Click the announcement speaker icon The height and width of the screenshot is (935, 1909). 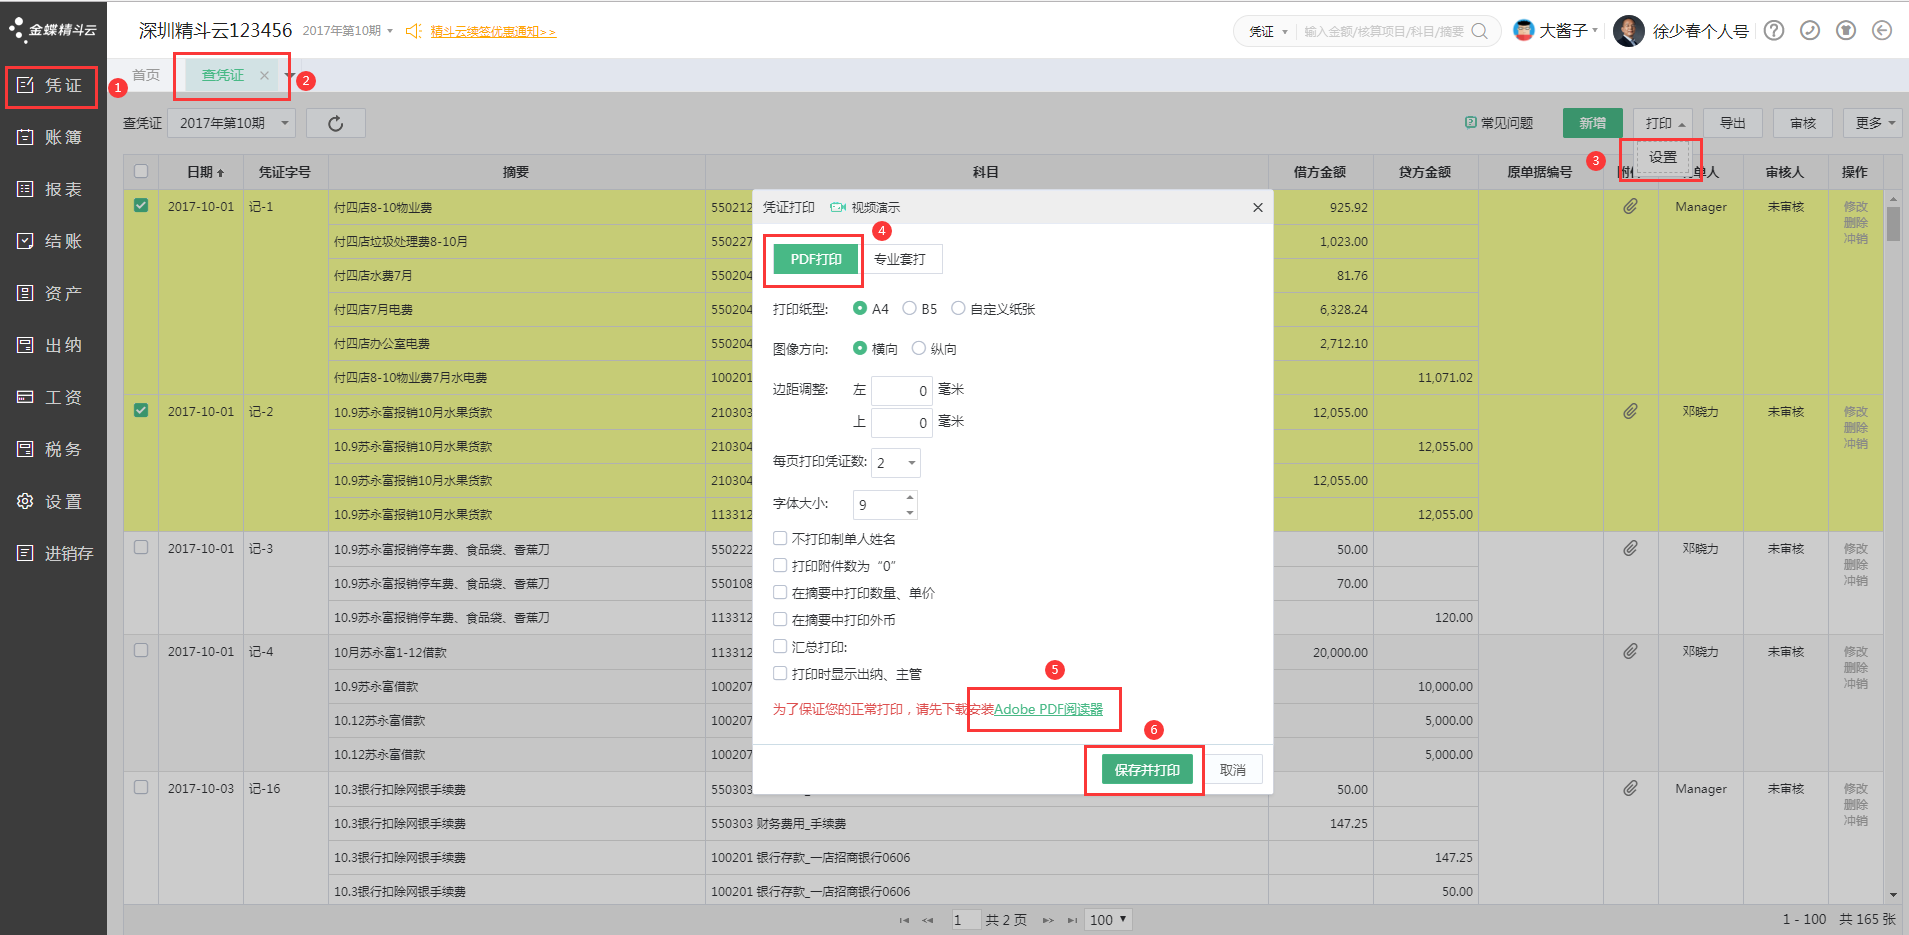[413, 31]
